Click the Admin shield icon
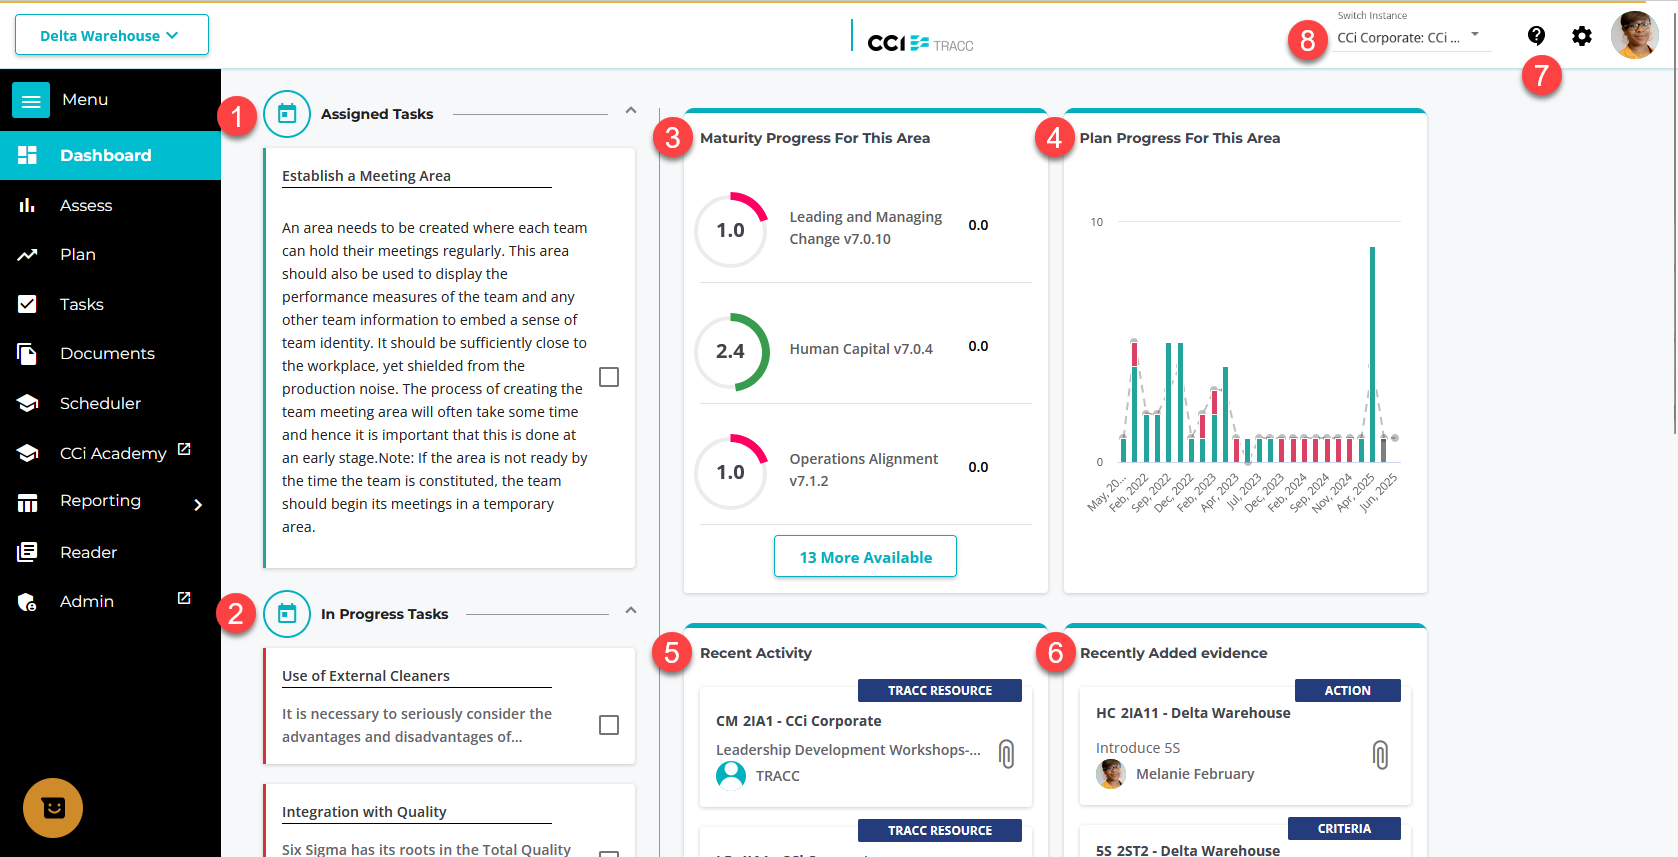 (x=27, y=602)
